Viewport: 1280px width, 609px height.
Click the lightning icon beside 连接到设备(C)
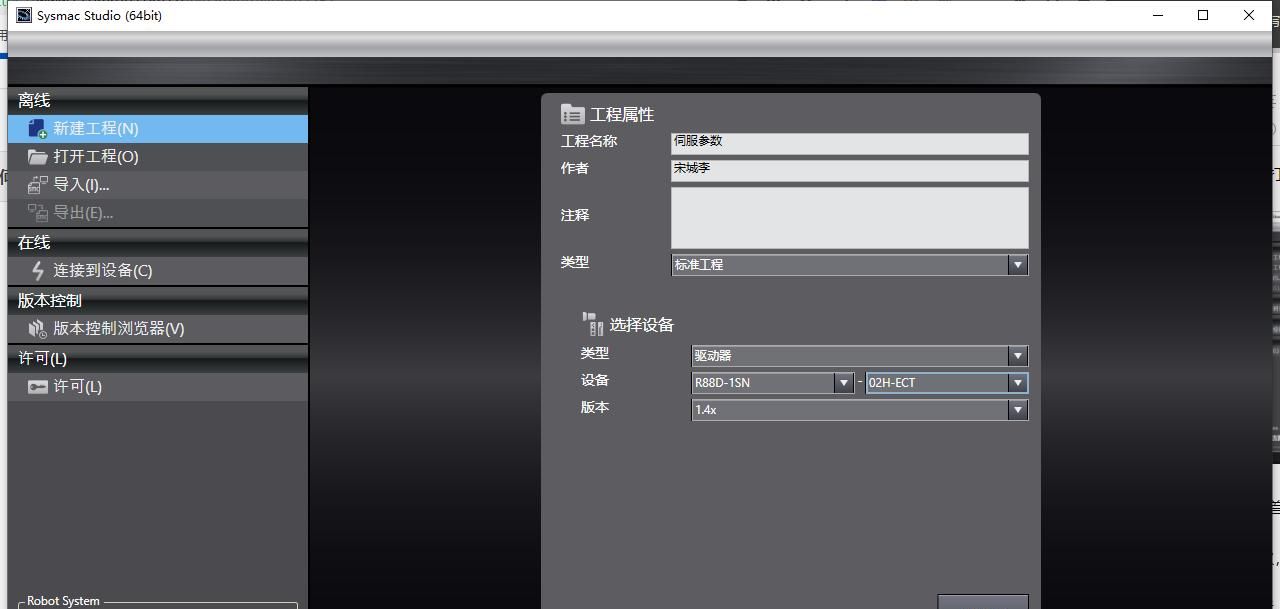tap(37, 270)
